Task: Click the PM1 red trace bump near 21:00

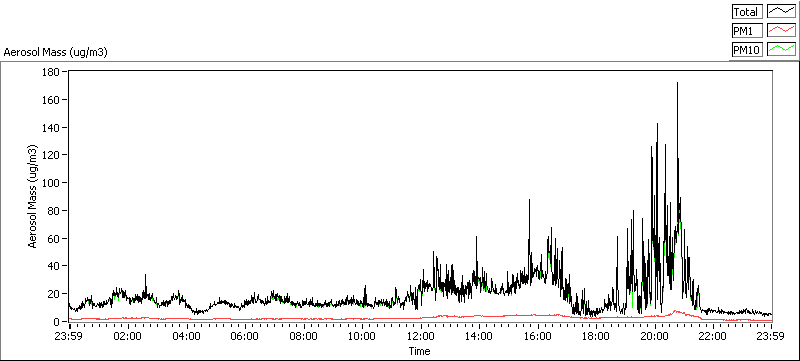Action: [x=676, y=311]
